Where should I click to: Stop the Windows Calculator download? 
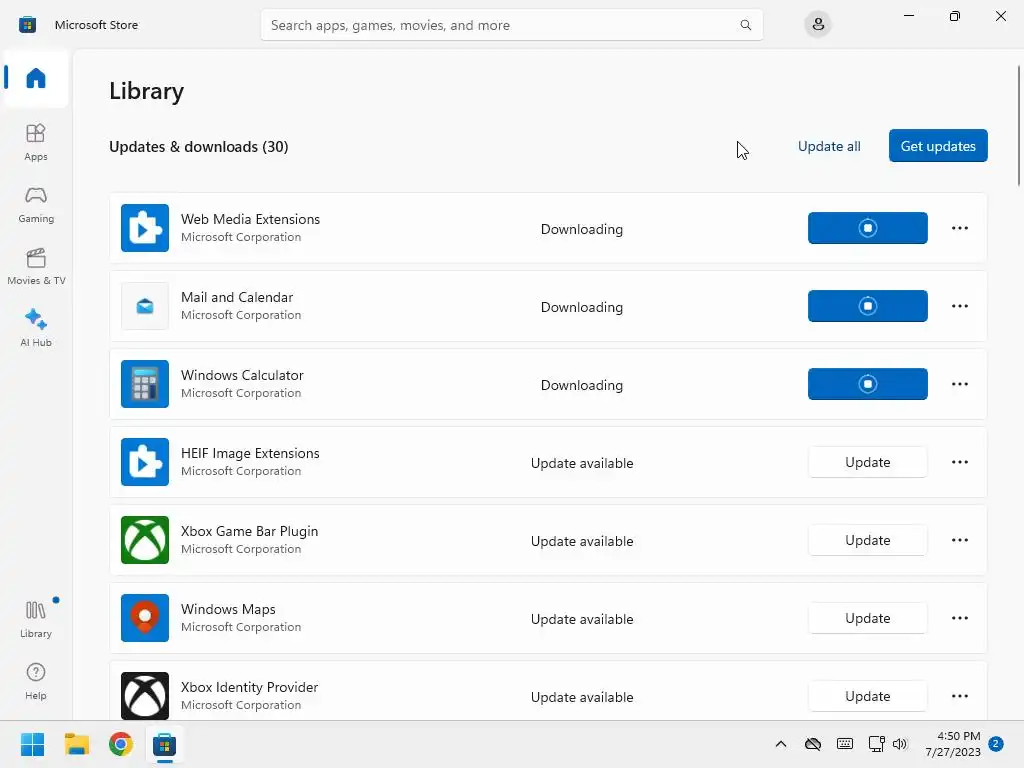(x=867, y=384)
